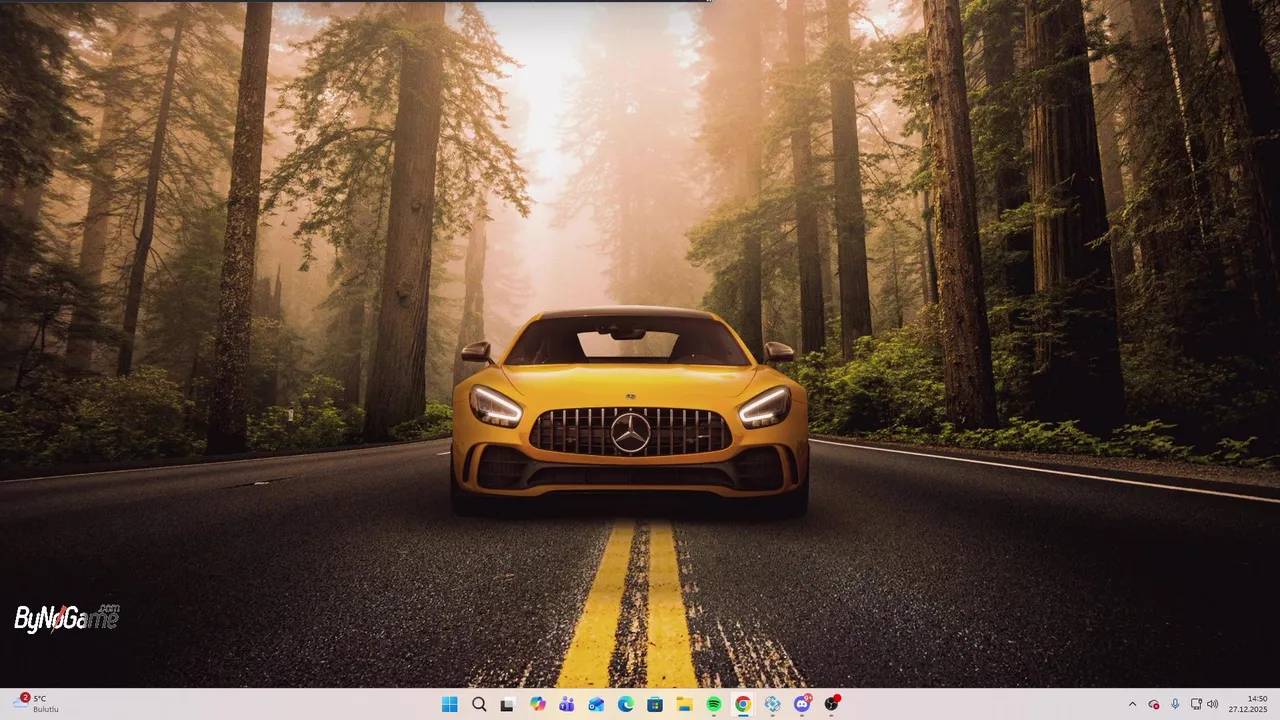The image size is (1280, 720).
Task: Open OneDrive sync error tray icon
Action: point(1154,704)
